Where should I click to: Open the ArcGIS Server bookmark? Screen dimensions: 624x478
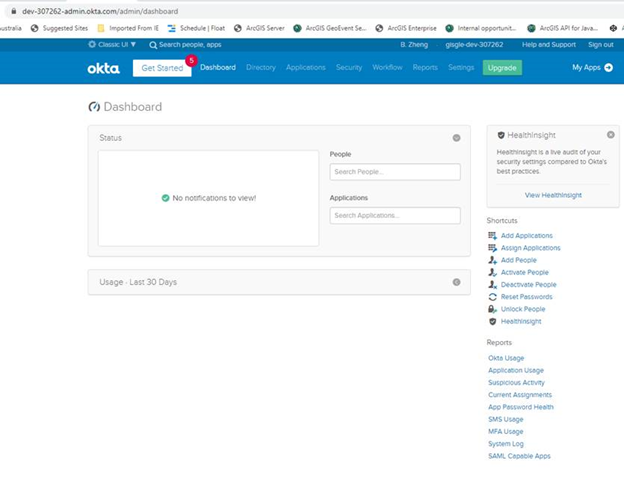pyautogui.click(x=259, y=28)
